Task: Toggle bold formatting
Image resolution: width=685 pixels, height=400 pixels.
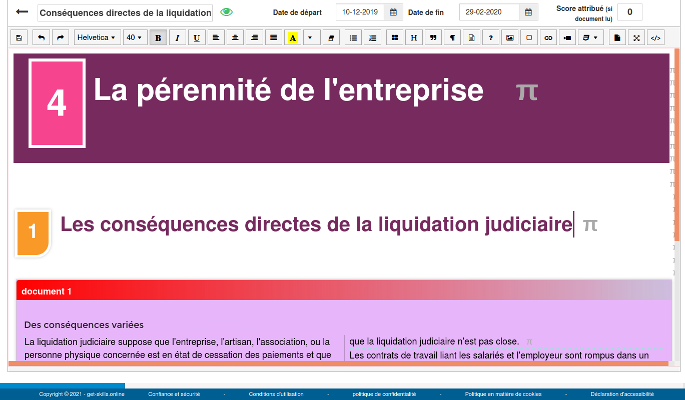Action: [158, 37]
